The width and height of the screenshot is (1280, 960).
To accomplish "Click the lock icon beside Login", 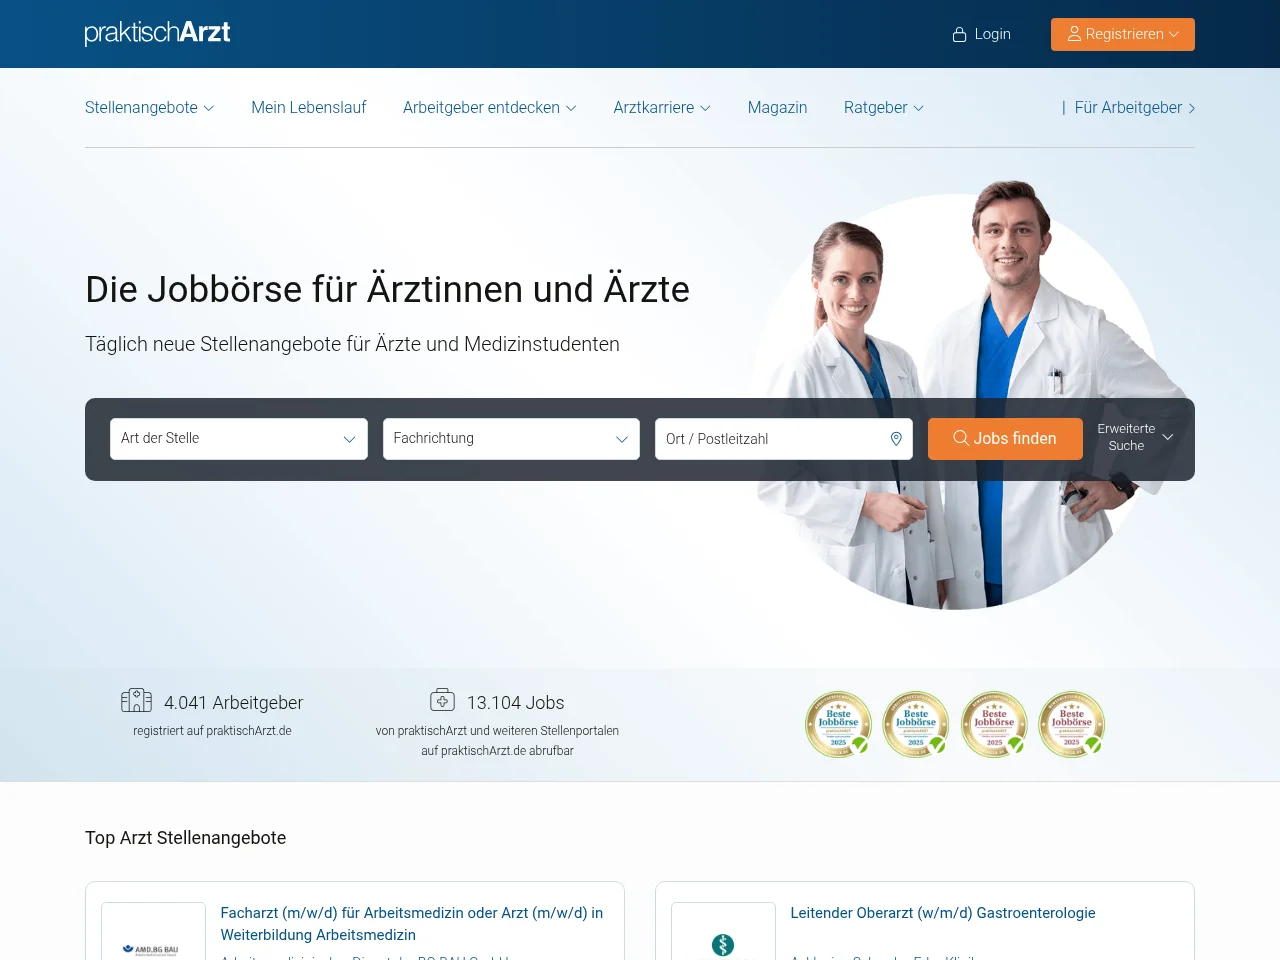I will (959, 34).
